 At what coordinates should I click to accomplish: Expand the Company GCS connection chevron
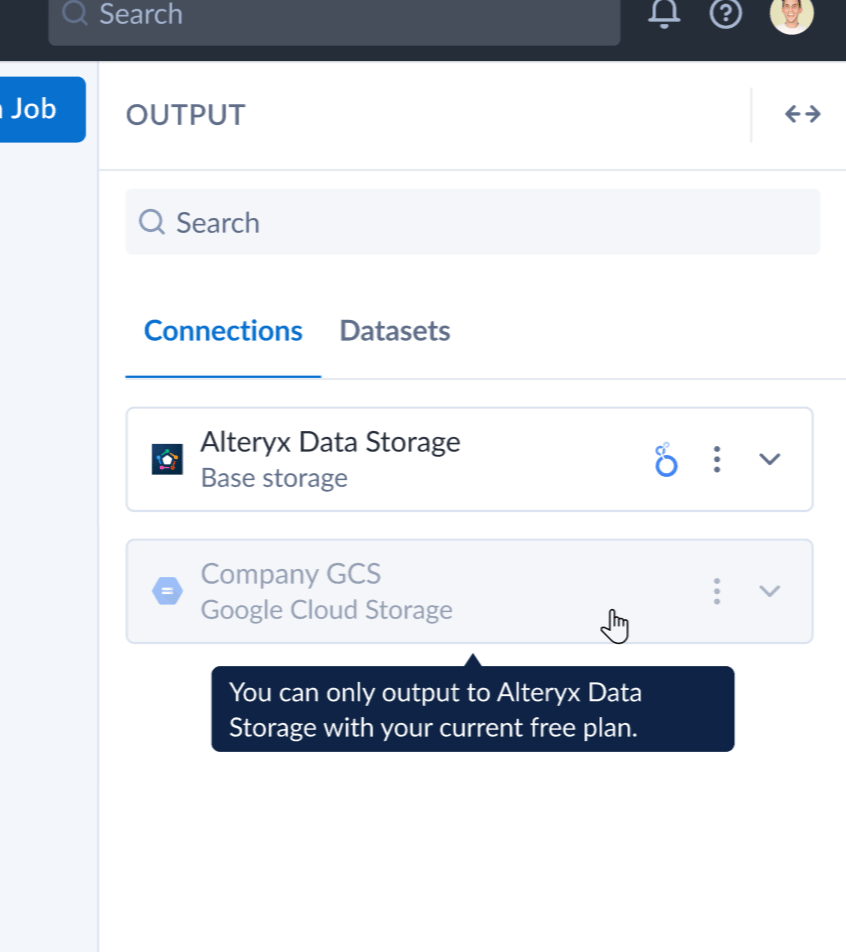click(x=769, y=591)
